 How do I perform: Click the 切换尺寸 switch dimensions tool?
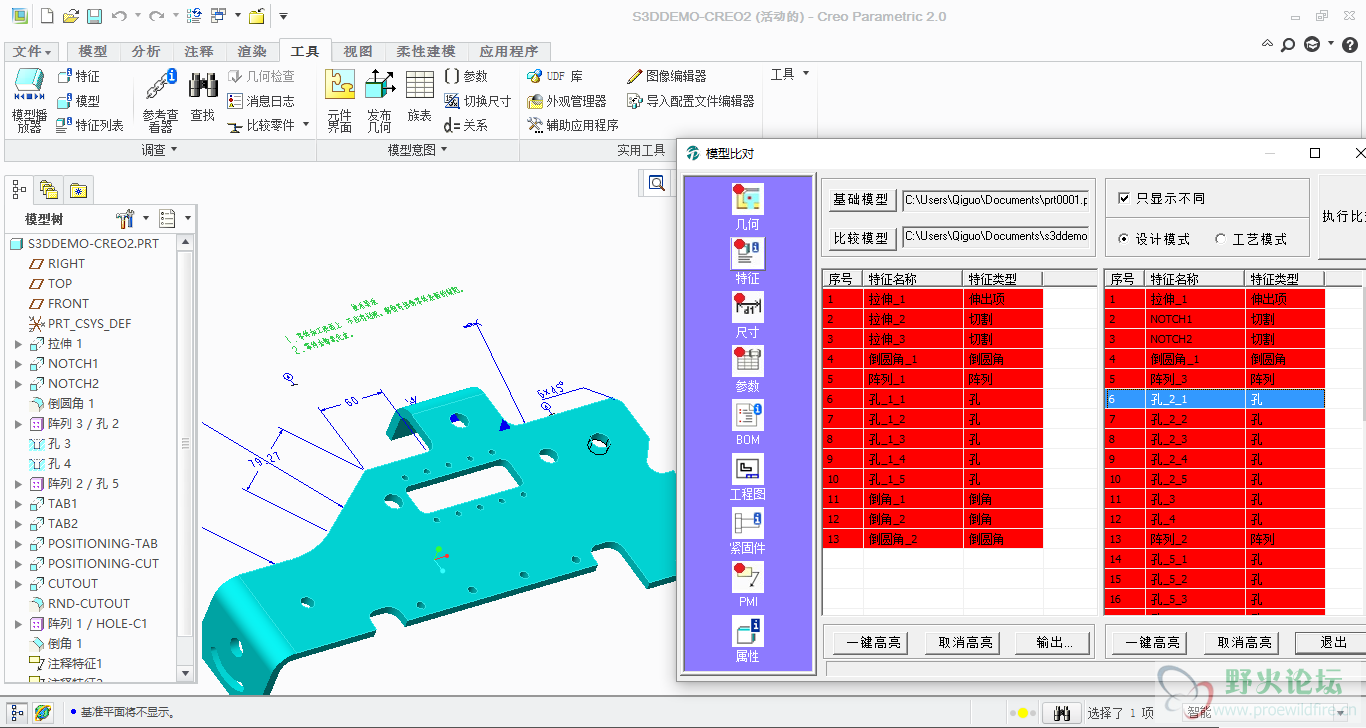[477, 101]
